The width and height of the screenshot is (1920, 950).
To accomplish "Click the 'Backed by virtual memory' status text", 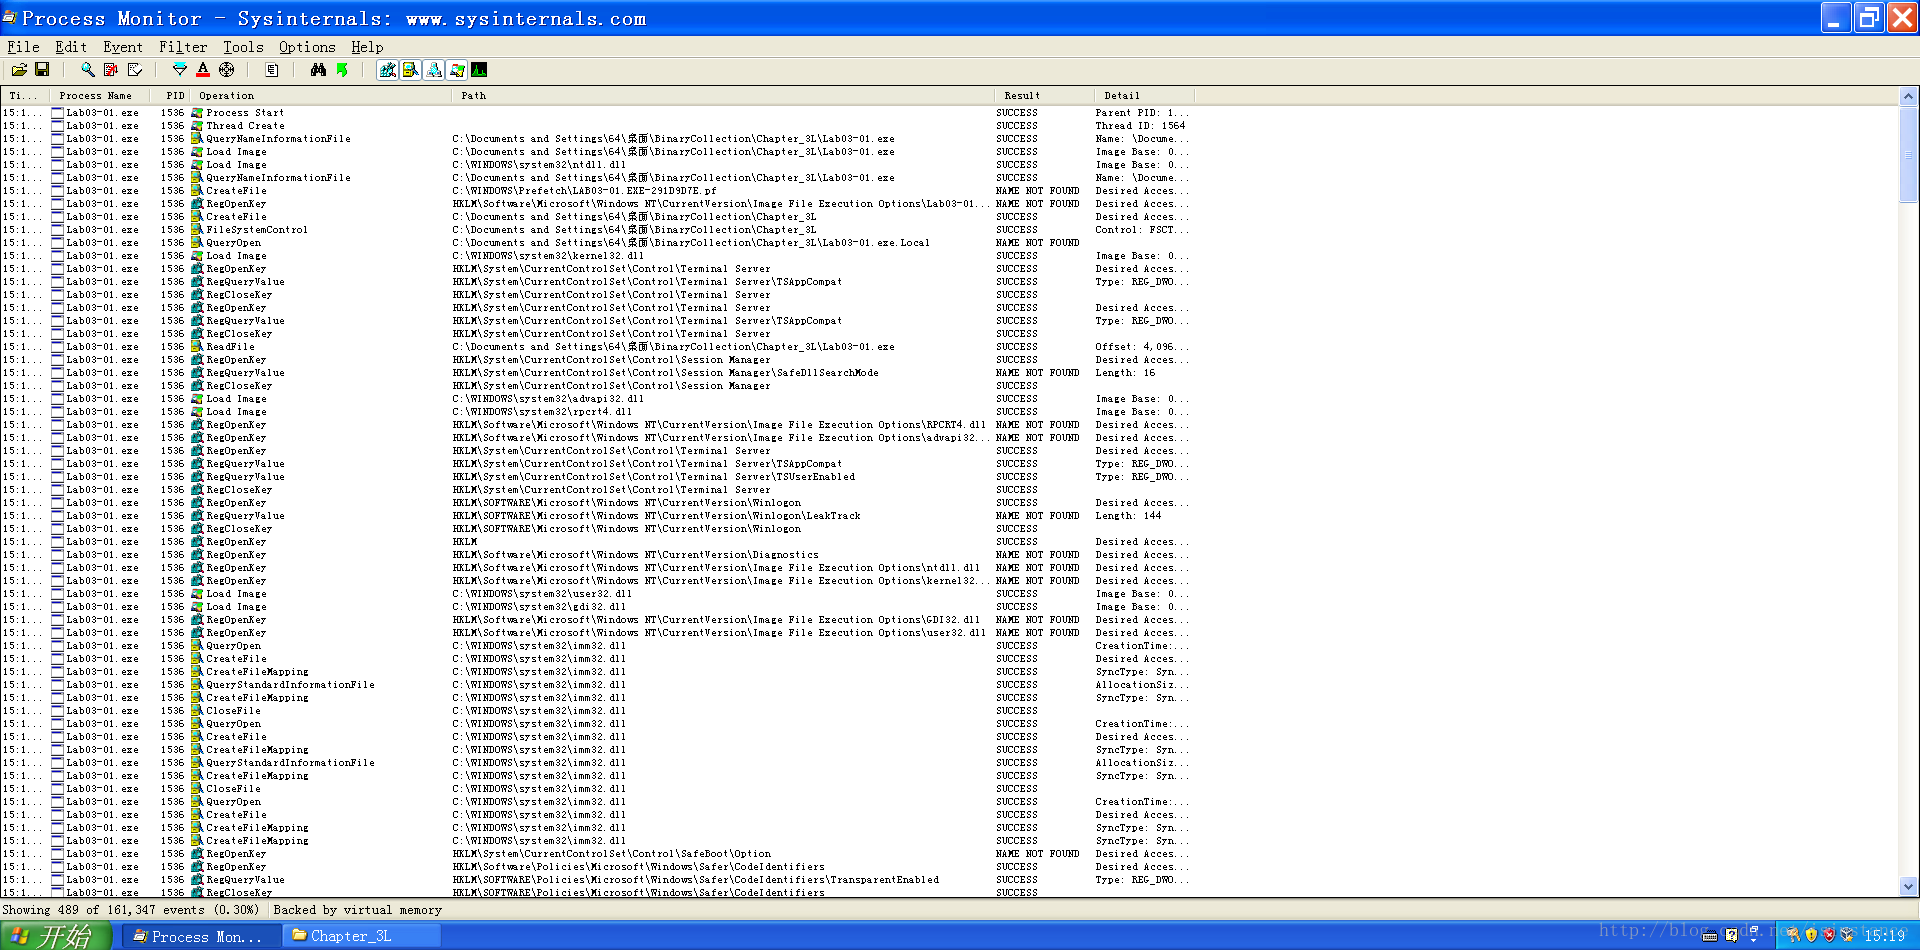I will pyautogui.click(x=357, y=910).
